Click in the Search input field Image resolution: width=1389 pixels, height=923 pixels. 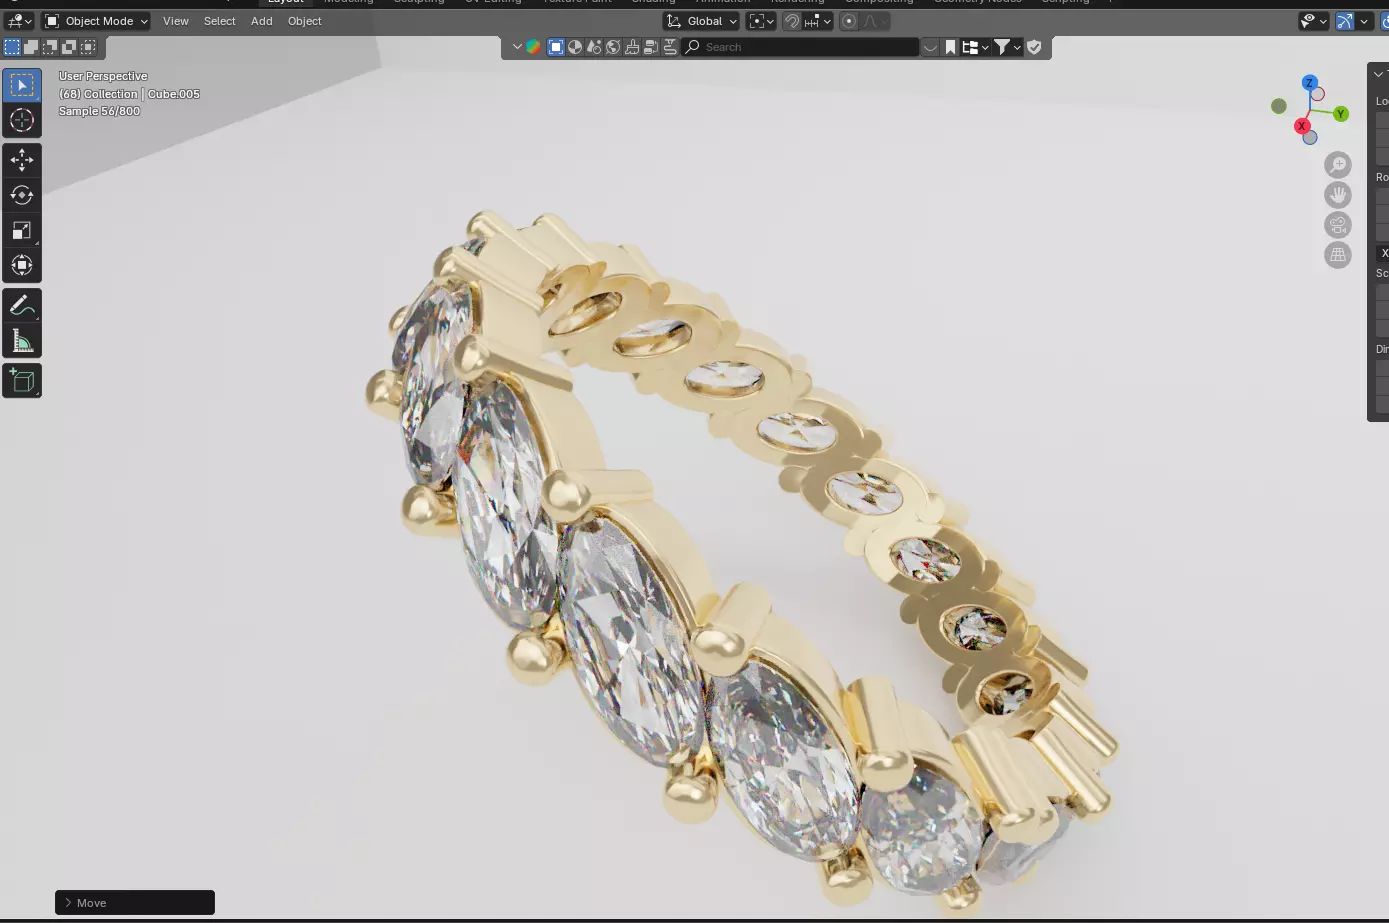point(800,47)
